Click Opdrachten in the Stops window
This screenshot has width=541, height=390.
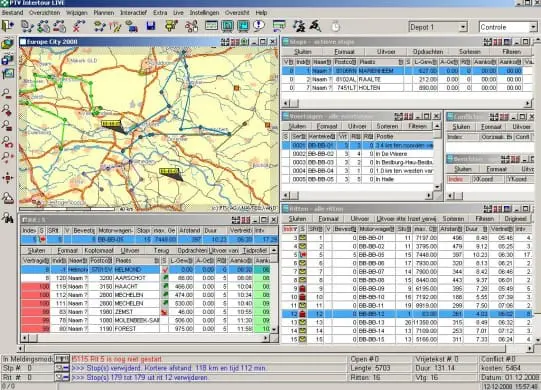click(x=428, y=52)
